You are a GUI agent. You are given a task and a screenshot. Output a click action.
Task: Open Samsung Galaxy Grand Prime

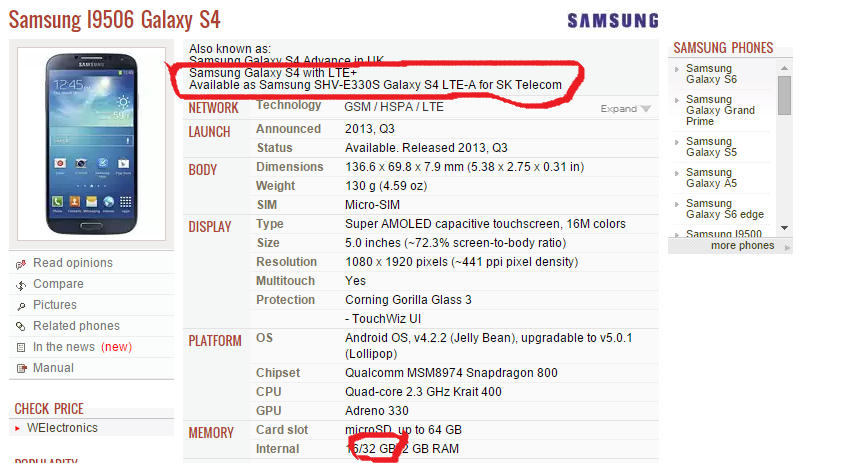(720, 110)
